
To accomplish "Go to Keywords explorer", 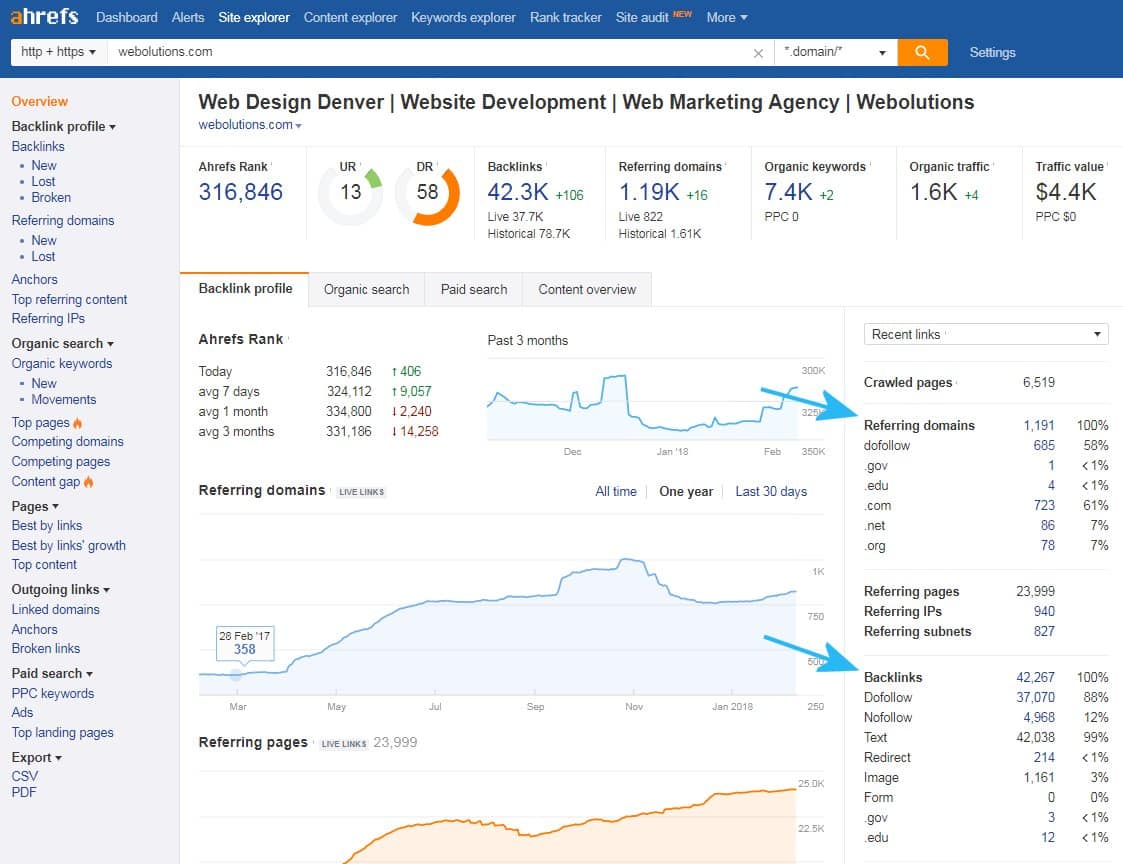I will tap(463, 17).
